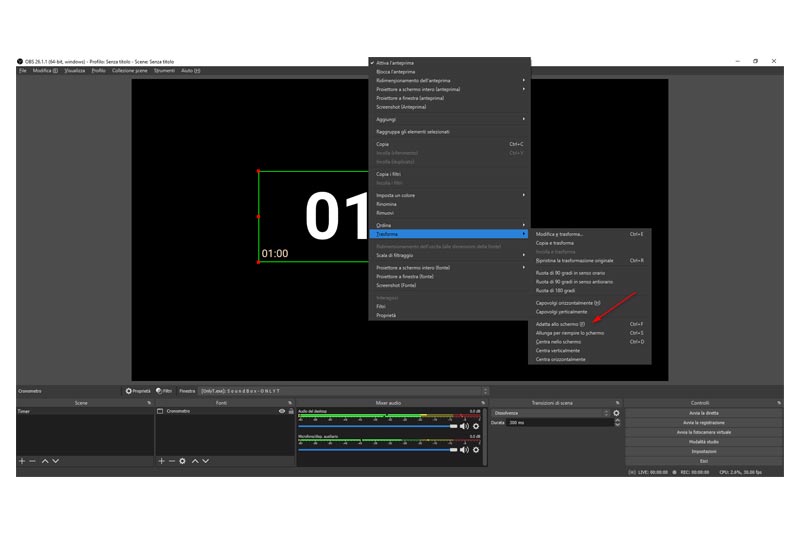Expand the Ordina submenu

(449, 225)
